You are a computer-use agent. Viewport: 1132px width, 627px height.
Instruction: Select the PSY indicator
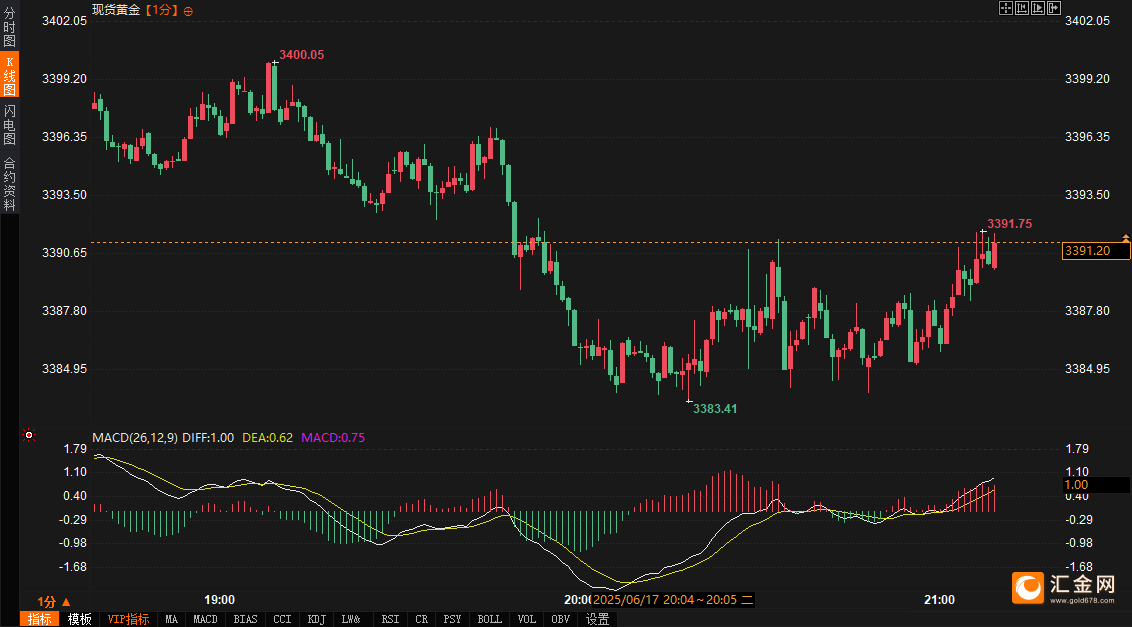coord(453,619)
